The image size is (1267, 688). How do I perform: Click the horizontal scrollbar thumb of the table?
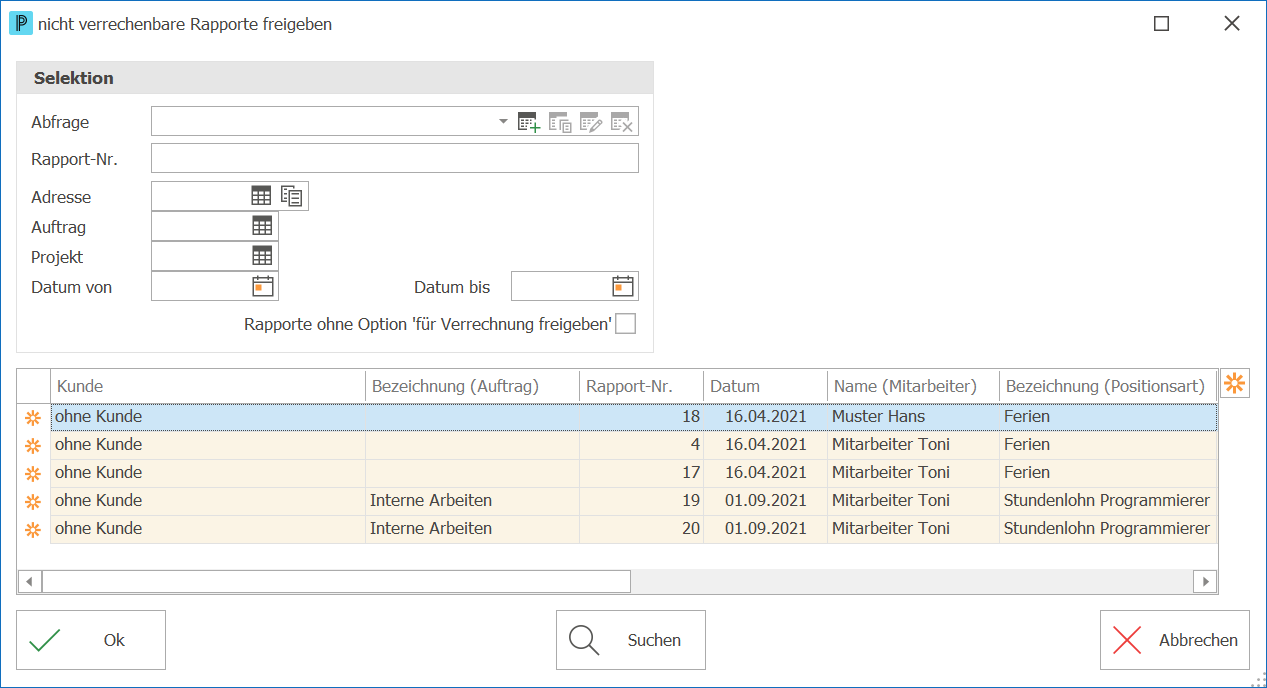pyautogui.click(x=336, y=581)
